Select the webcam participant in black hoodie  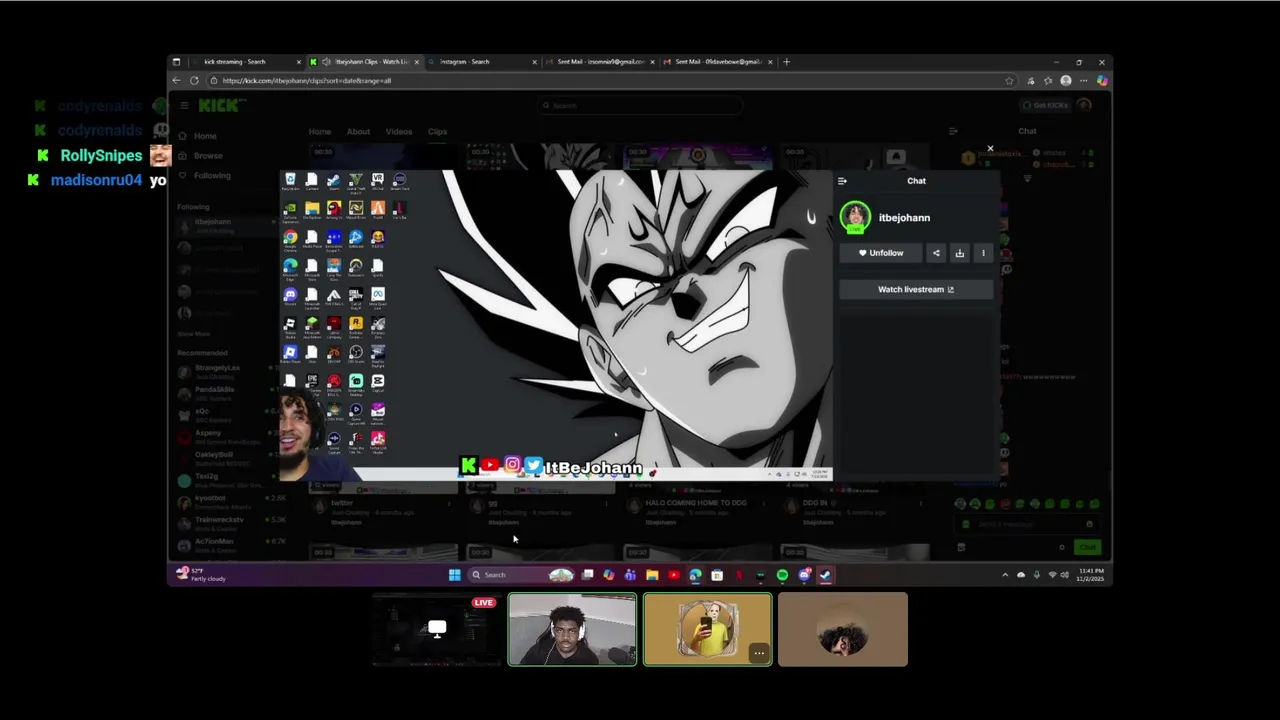[x=572, y=630]
